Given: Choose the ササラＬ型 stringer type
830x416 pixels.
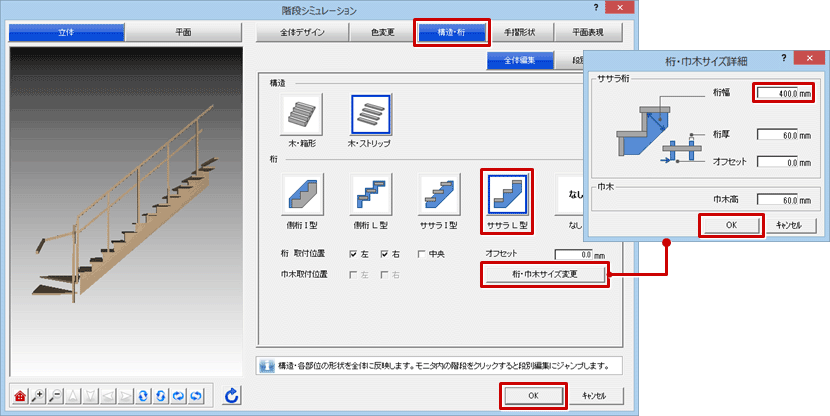Looking at the screenshot, I should click(508, 193).
